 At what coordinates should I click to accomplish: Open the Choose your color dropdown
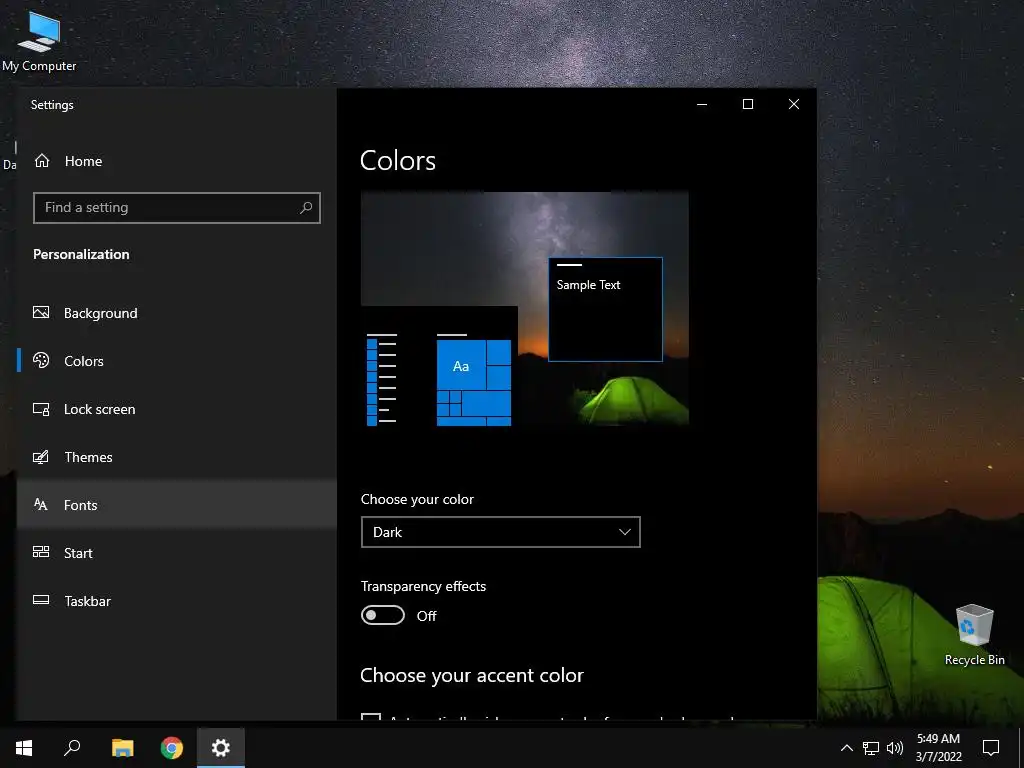pyautogui.click(x=500, y=532)
